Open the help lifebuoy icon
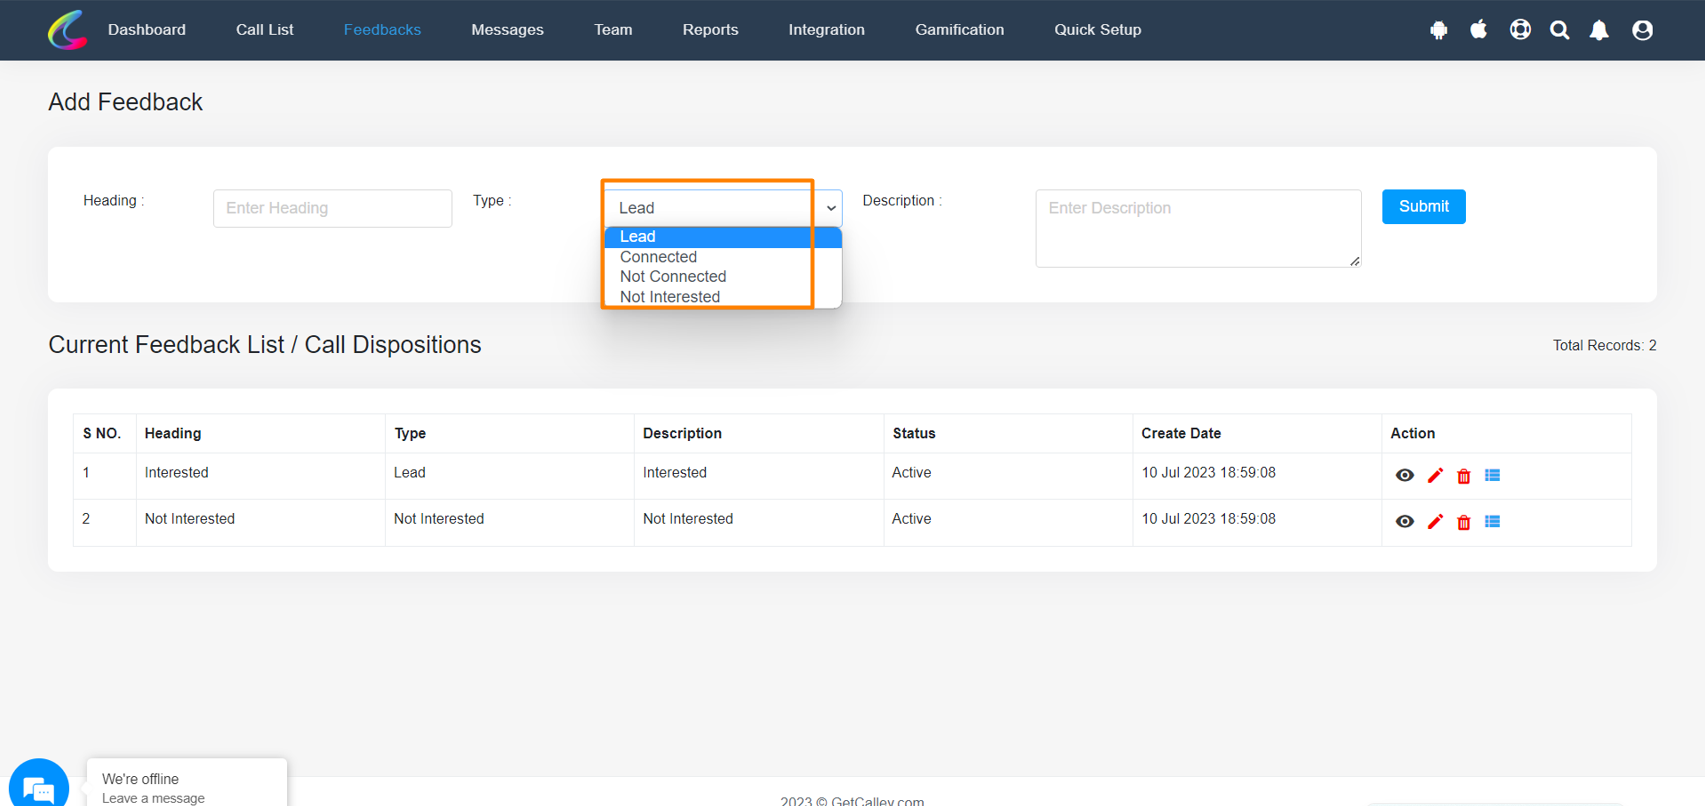 point(1520,30)
